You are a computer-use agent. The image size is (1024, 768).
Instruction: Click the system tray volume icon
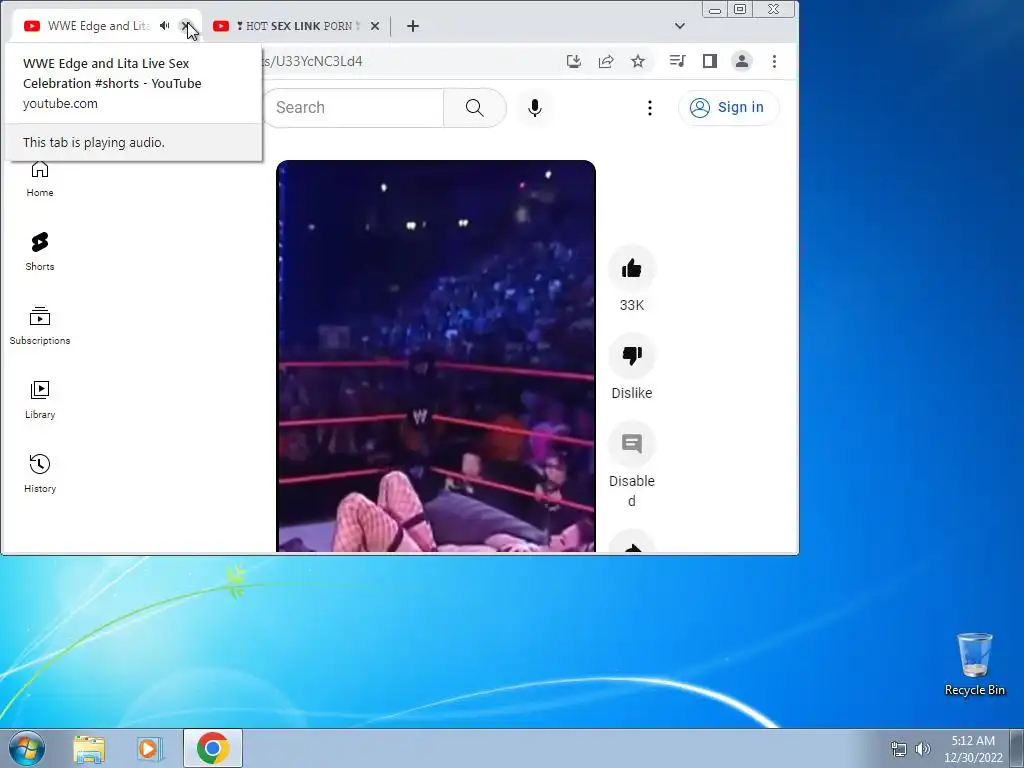tap(923, 748)
